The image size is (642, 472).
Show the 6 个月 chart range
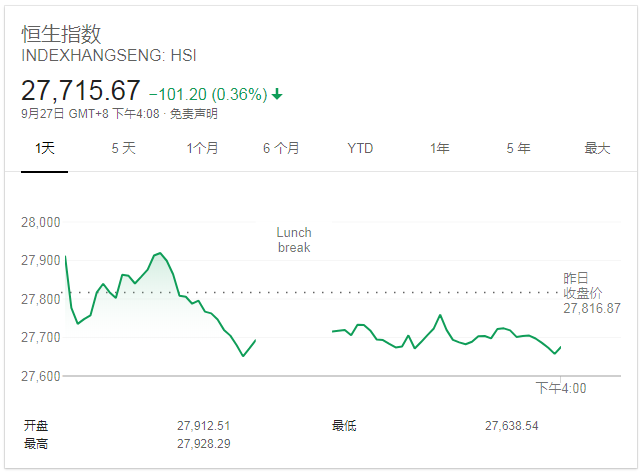[x=281, y=148]
